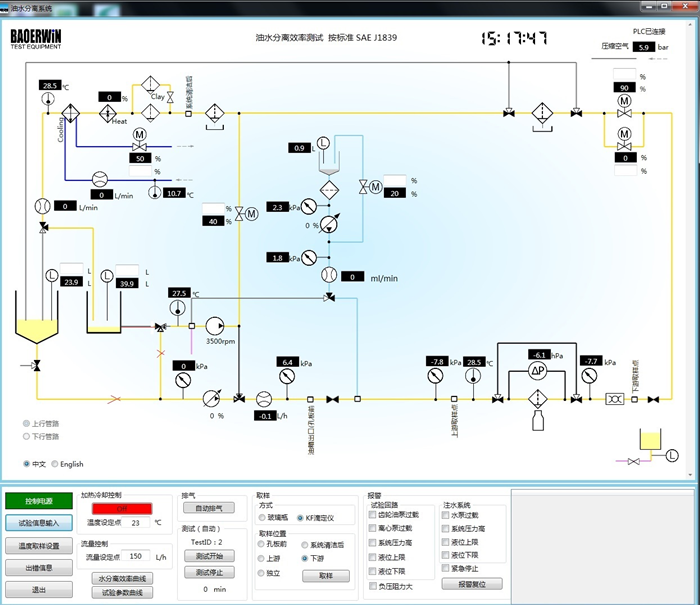Click the motorized valve showing 90%
Screen dimensions: 700x605
coord(624,106)
